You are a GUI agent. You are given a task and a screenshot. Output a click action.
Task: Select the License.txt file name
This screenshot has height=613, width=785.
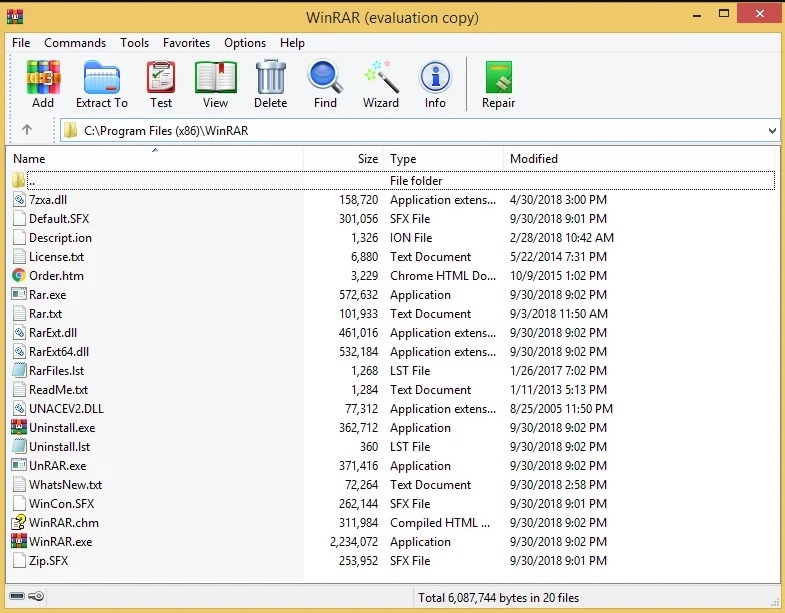click(x=57, y=256)
